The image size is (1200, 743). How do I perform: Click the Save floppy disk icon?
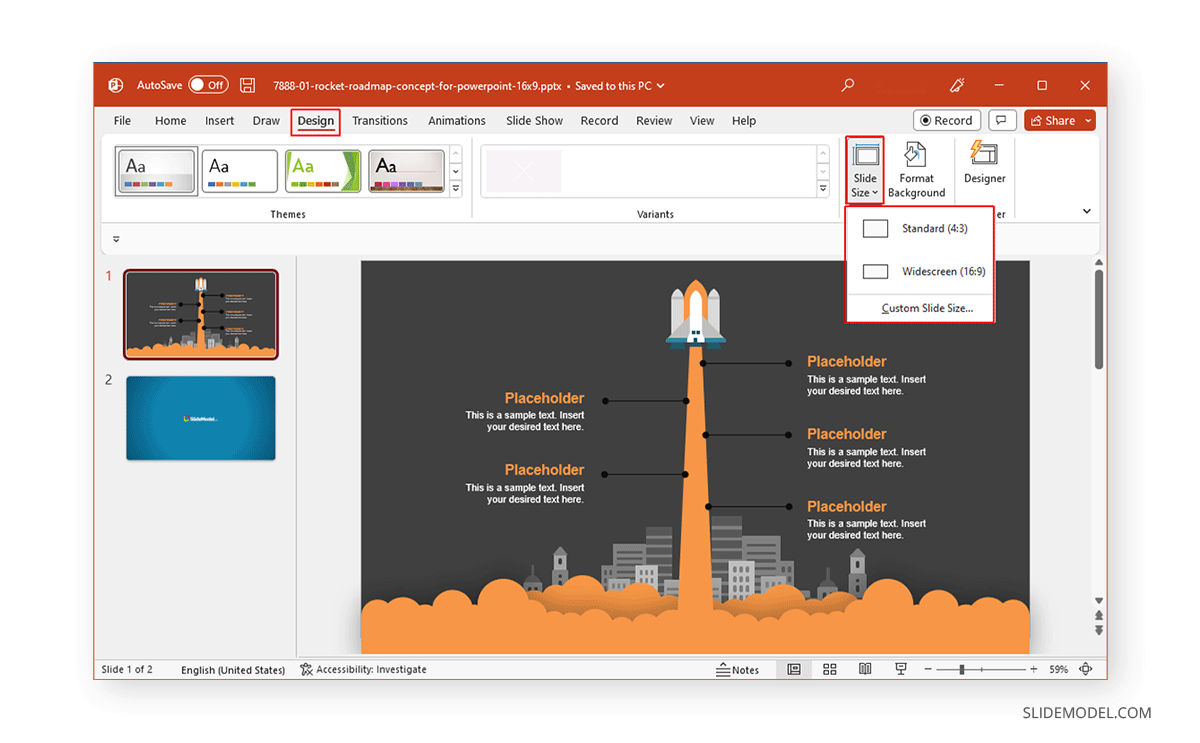point(248,86)
